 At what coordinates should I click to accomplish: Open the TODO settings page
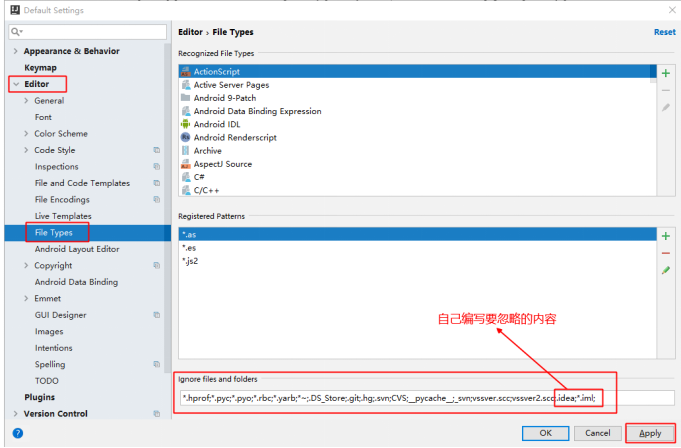tap(46, 381)
